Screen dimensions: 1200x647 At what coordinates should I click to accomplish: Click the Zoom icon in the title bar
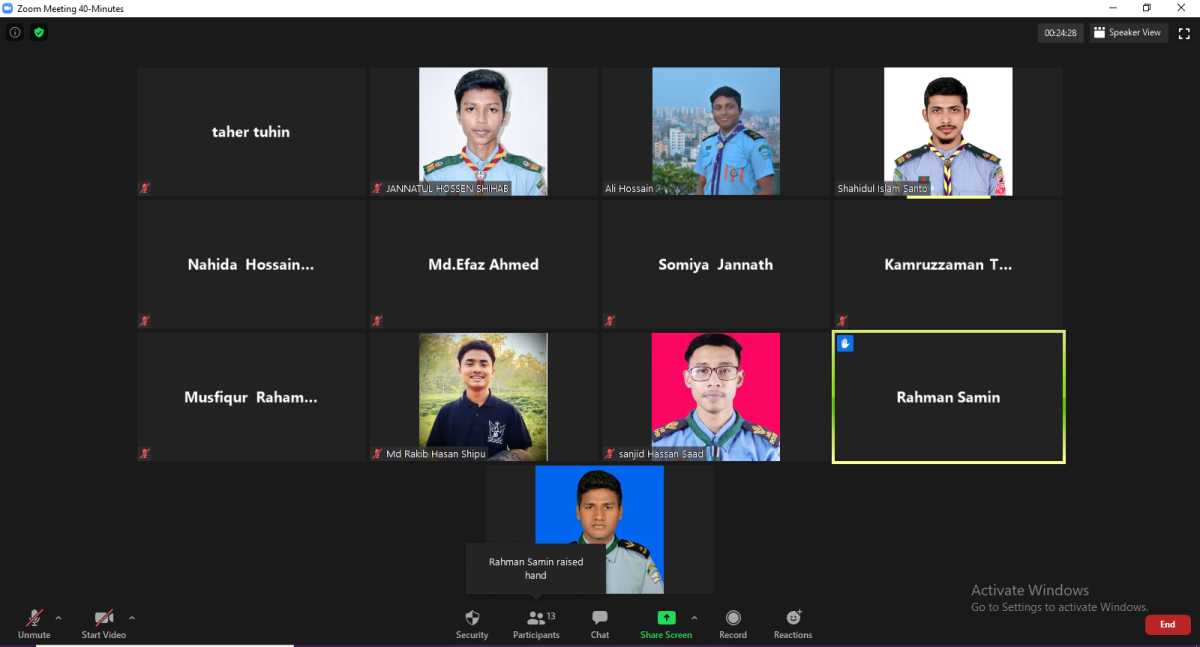(x=10, y=8)
